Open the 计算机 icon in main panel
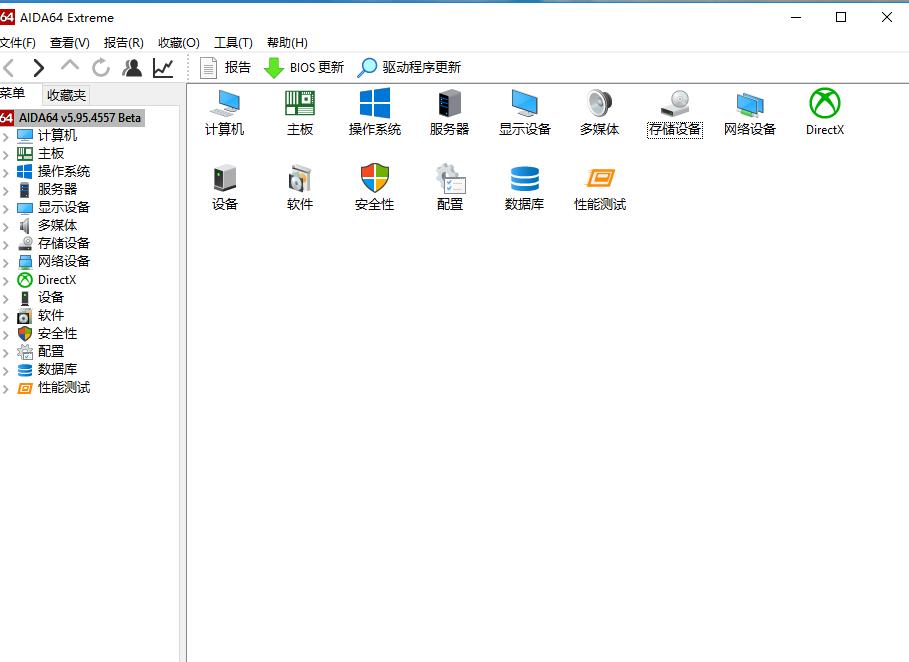 coord(224,113)
